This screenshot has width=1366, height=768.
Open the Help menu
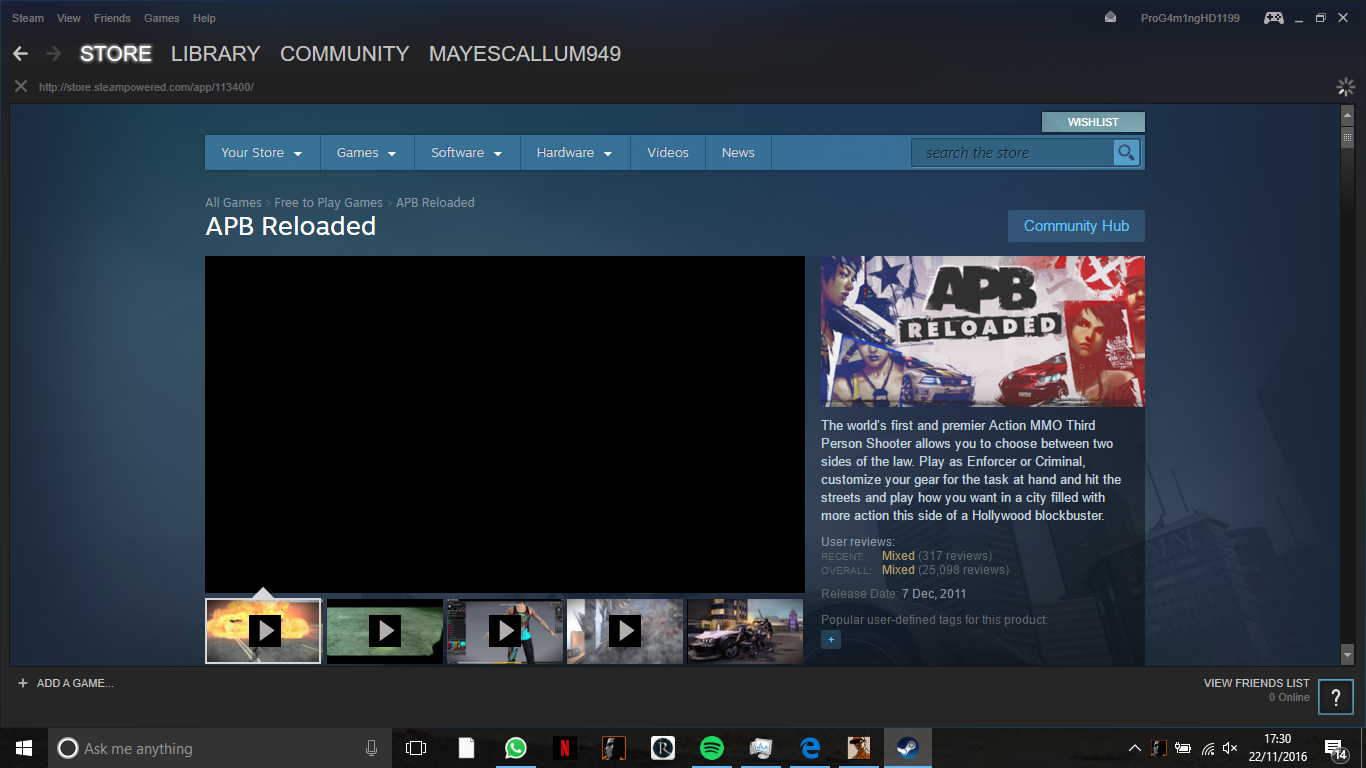click(204, 18)
